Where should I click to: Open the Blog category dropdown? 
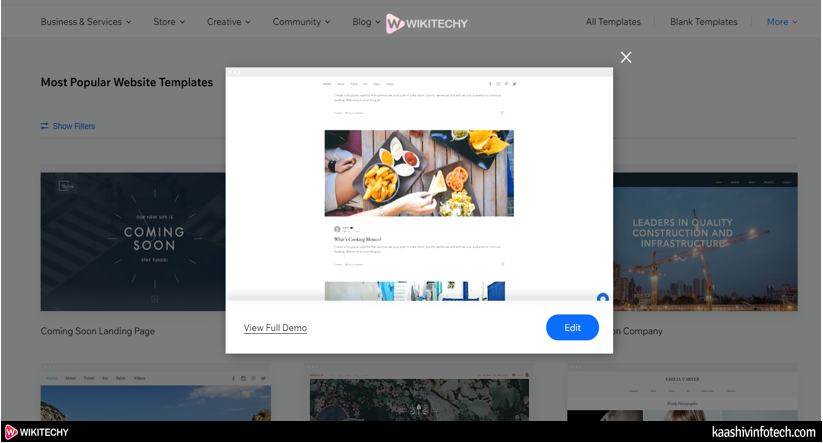tap(366, 22)
